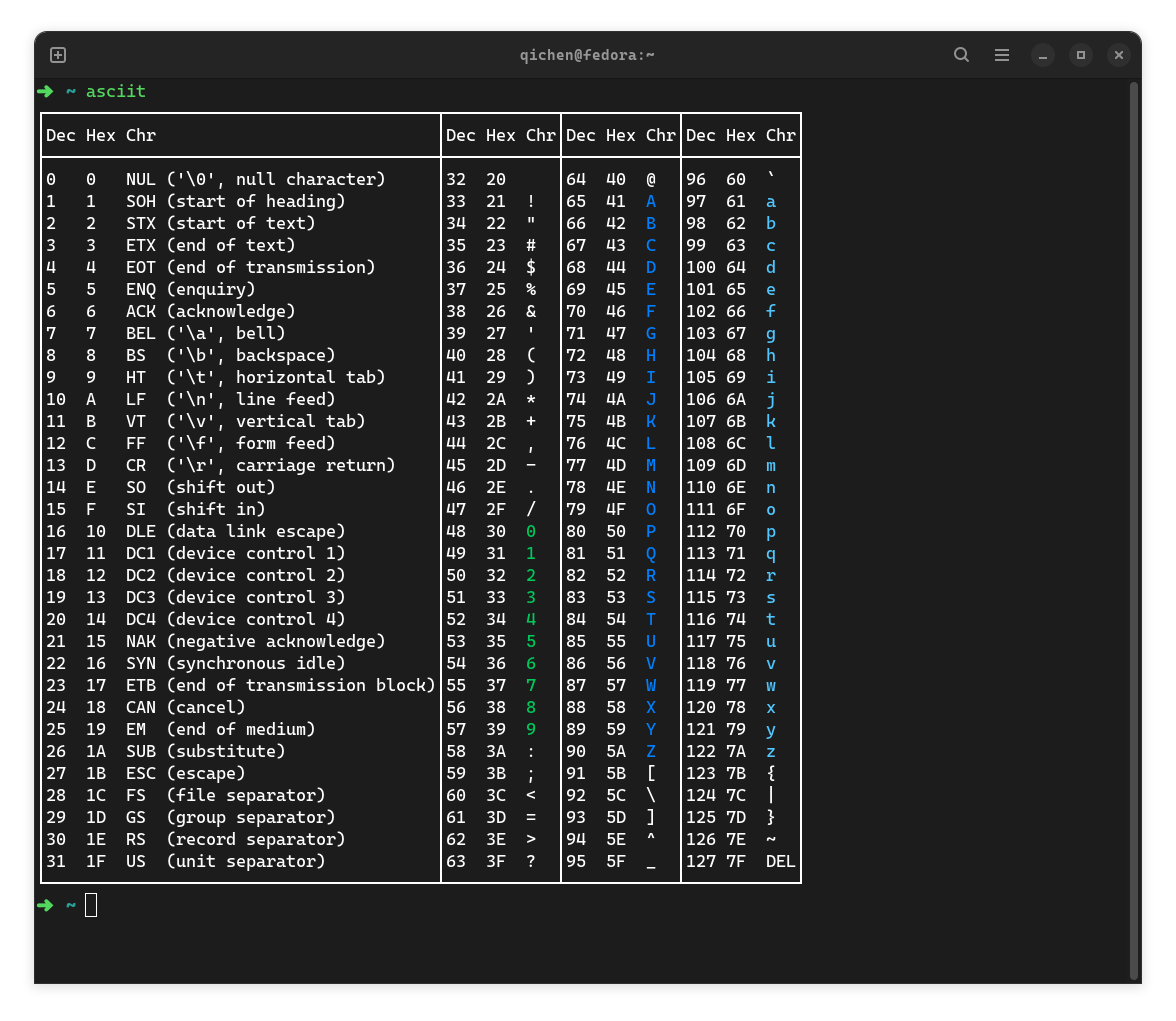This screenshot has width=1176, height=1021.
Task: Minimize the terminal window
Action: click(1042, 56)
